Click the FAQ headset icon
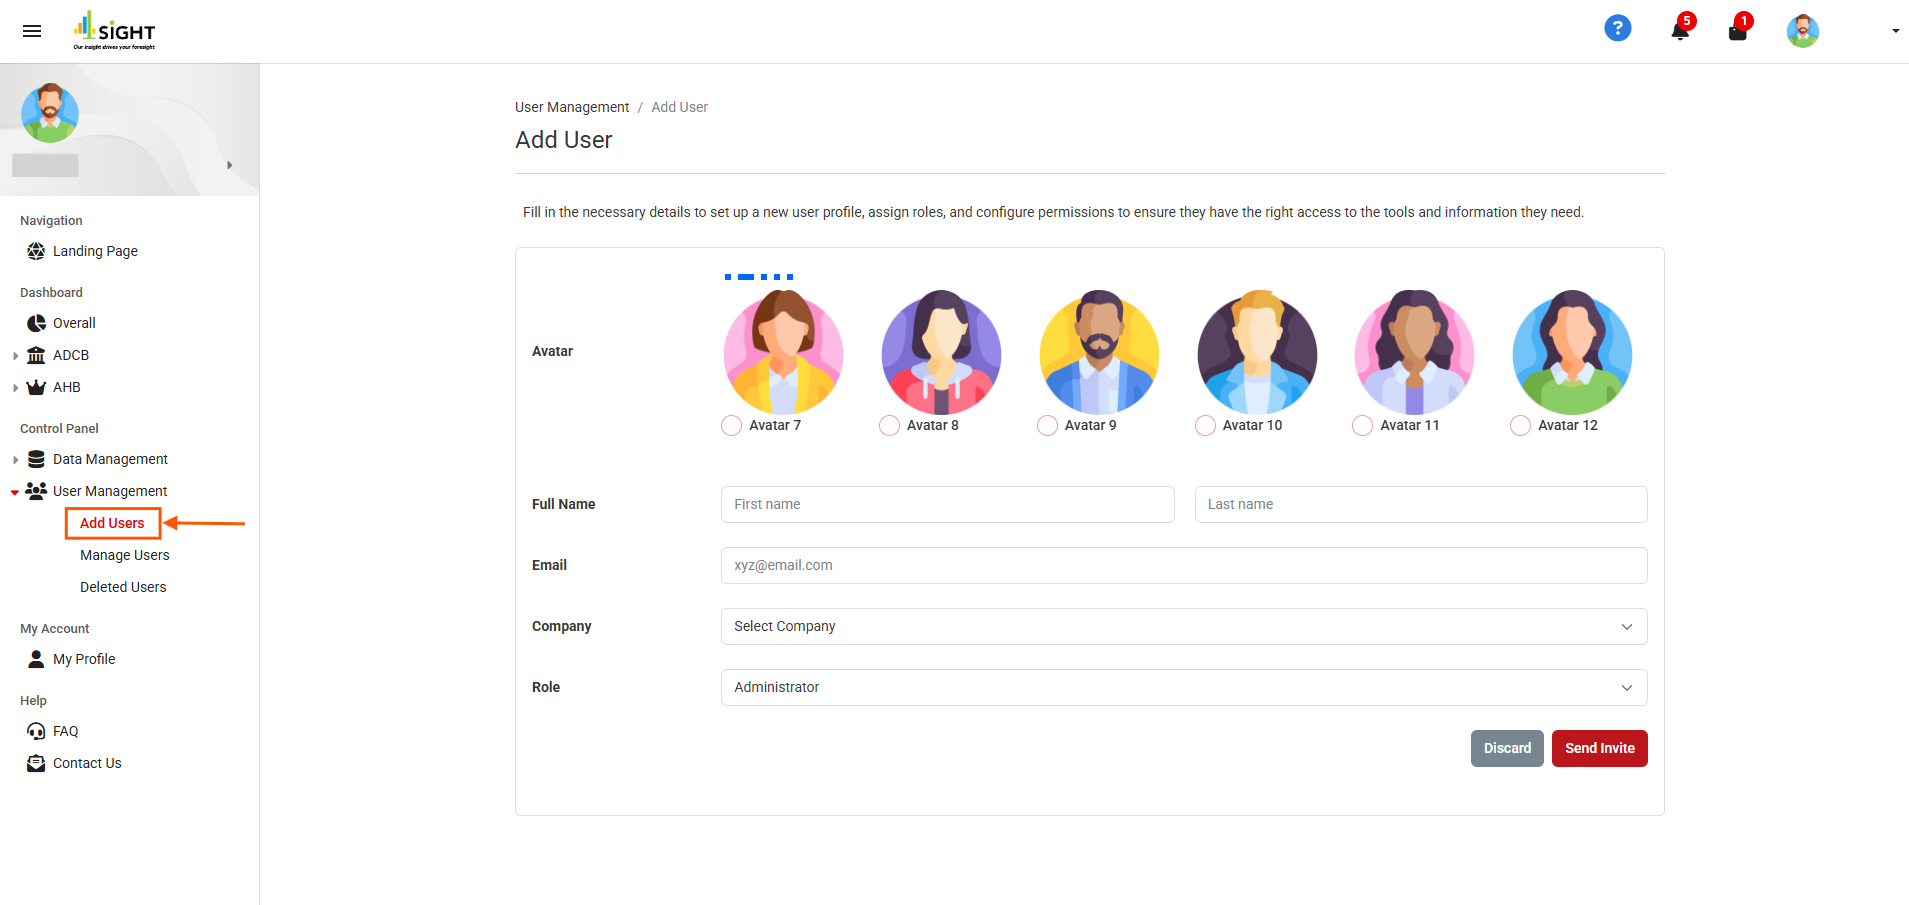Viewport: 1909px width, 905px height. tap(36, 731)
